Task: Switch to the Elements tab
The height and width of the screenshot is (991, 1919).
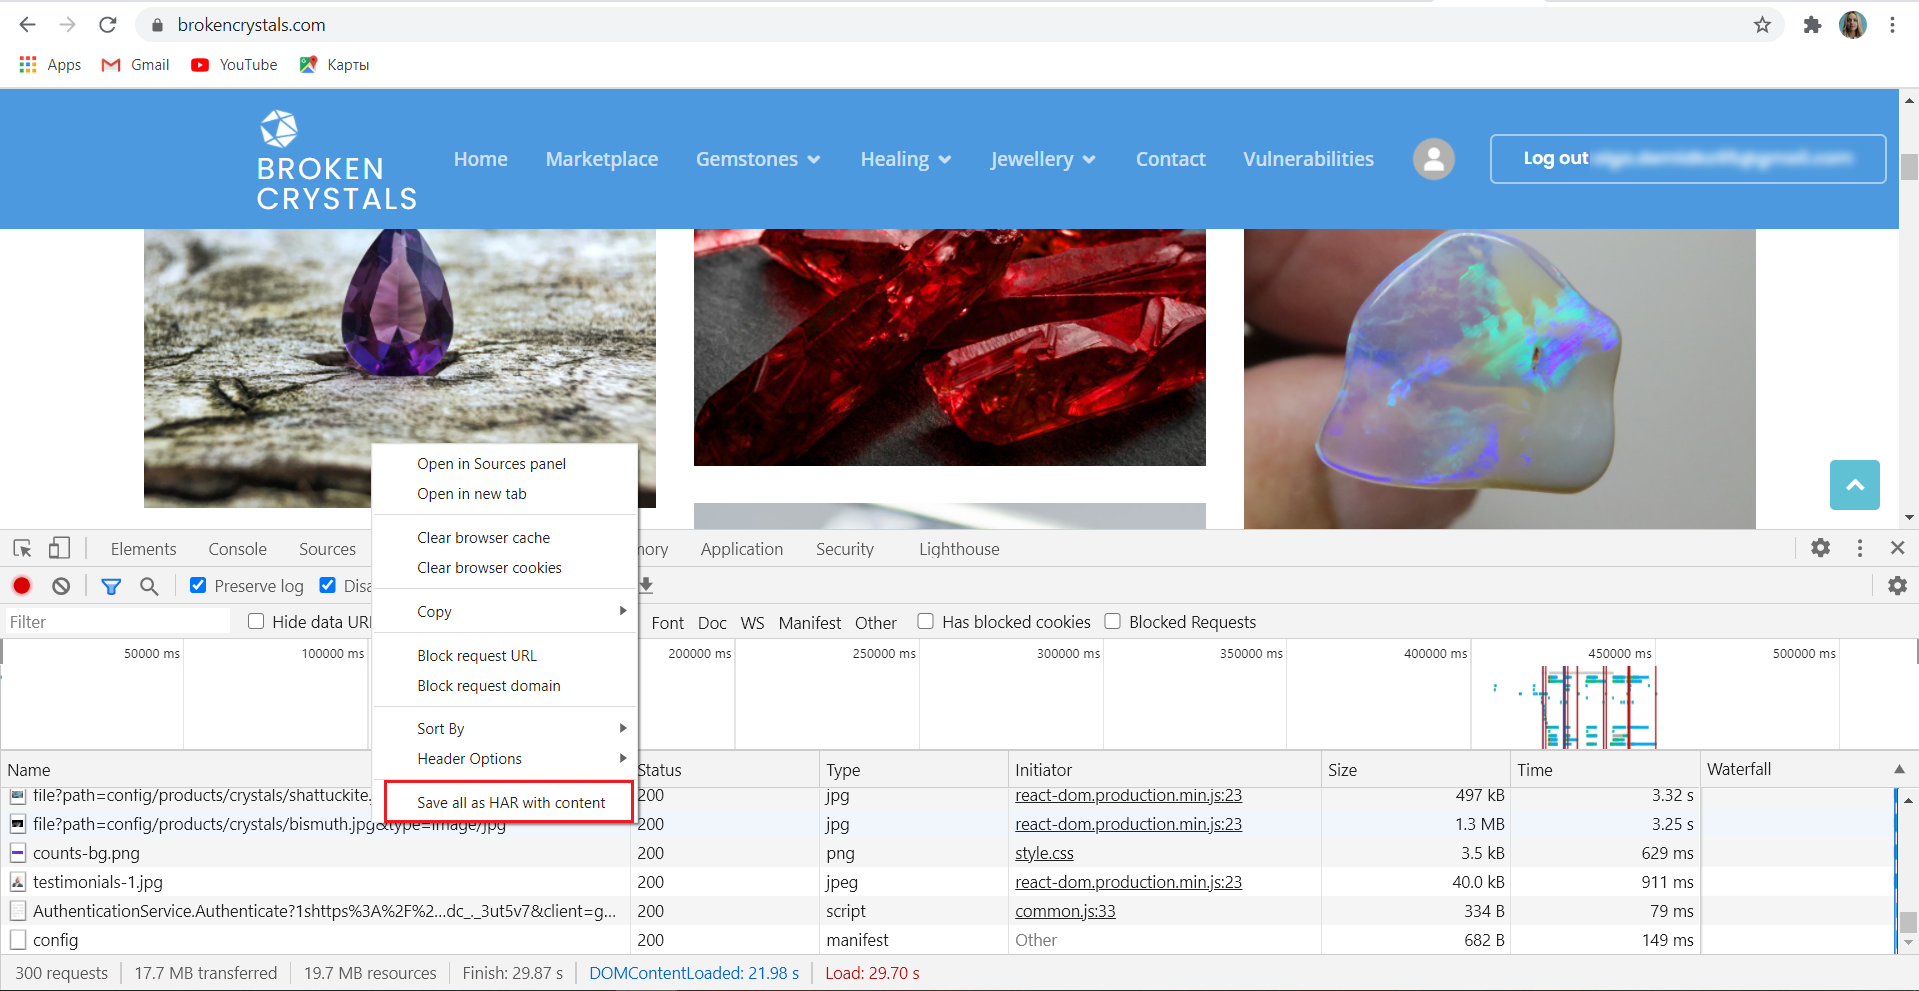Action: click(x=143, y=549)
